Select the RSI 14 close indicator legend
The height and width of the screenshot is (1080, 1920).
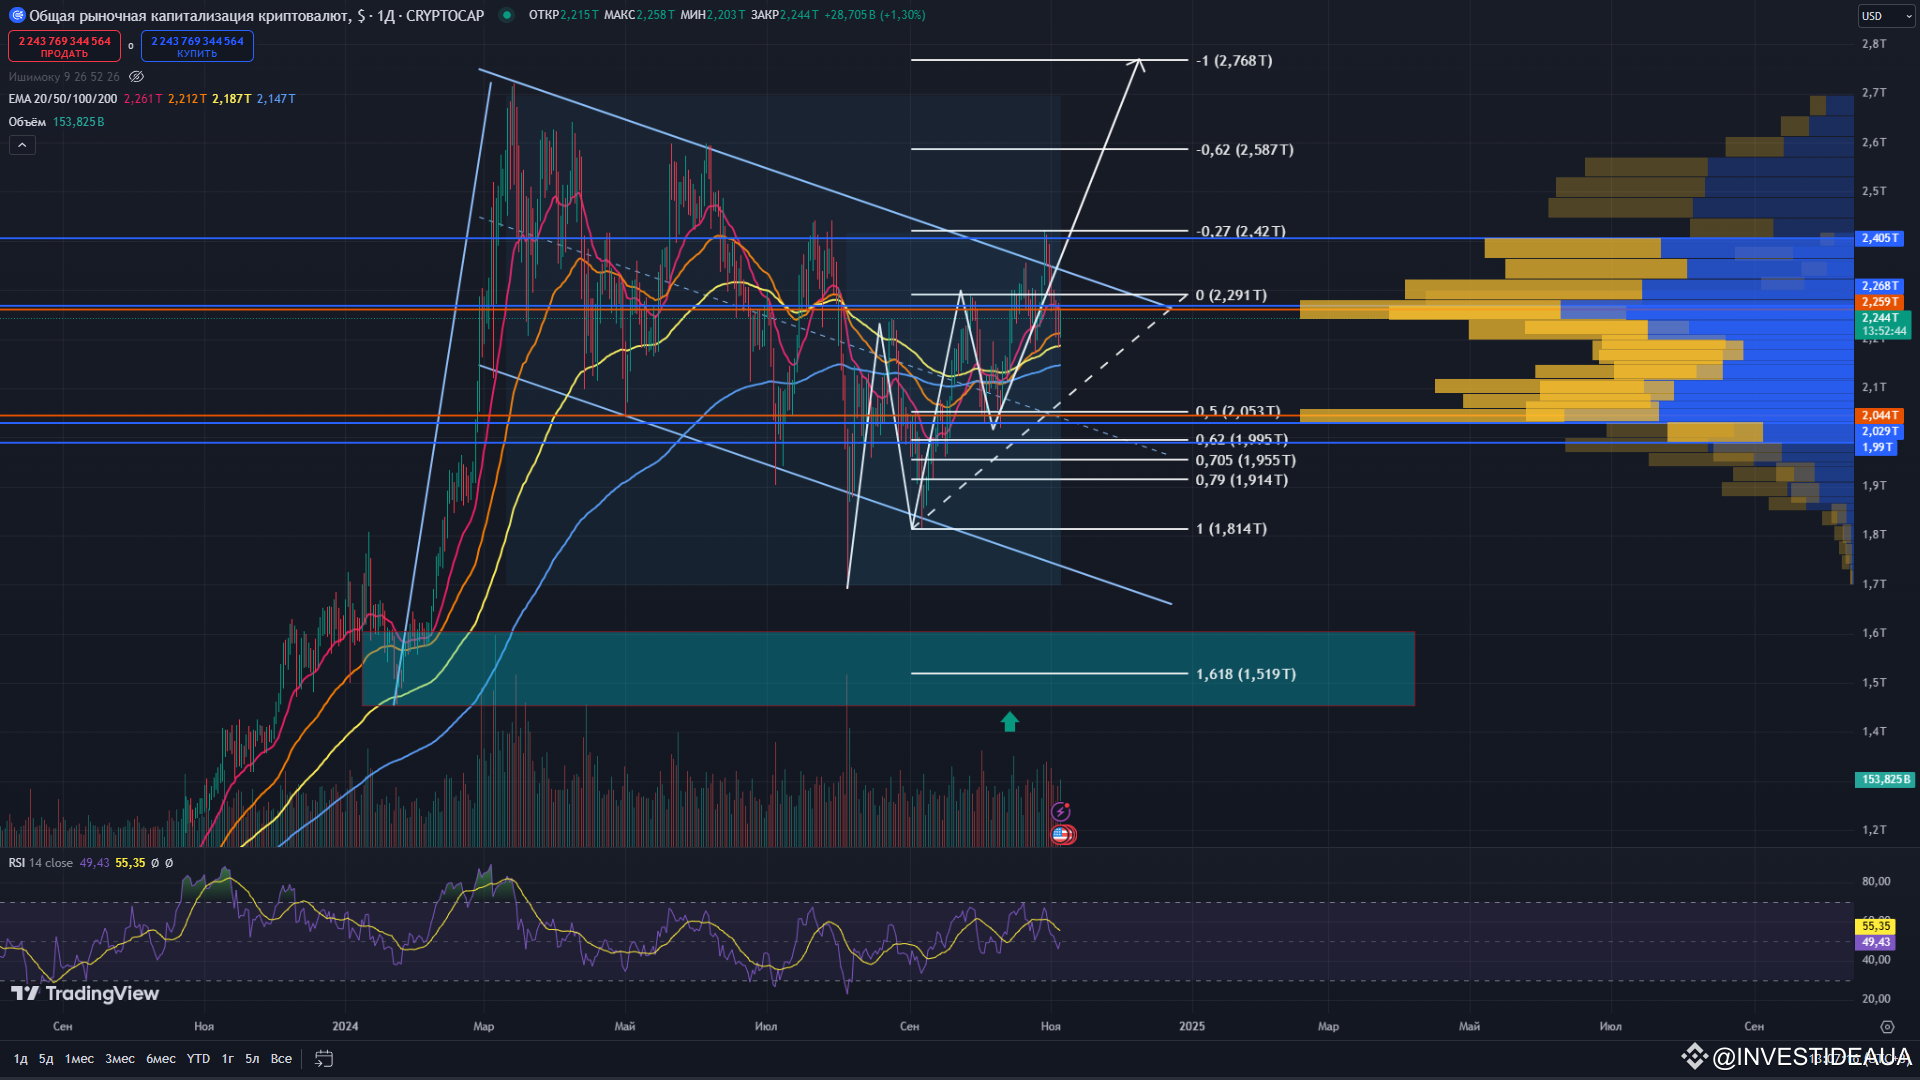click(40, 863)
